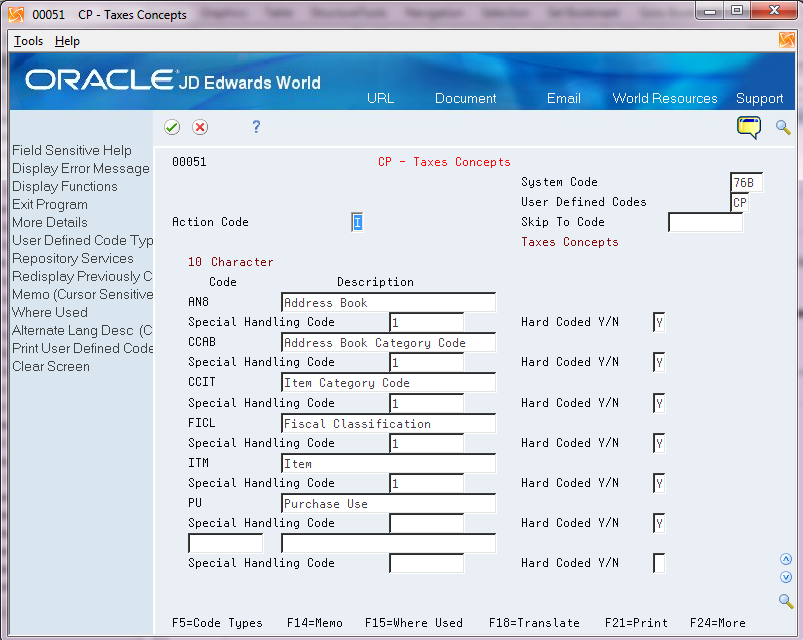Choose Clear Screen

(x=51, y=366)
